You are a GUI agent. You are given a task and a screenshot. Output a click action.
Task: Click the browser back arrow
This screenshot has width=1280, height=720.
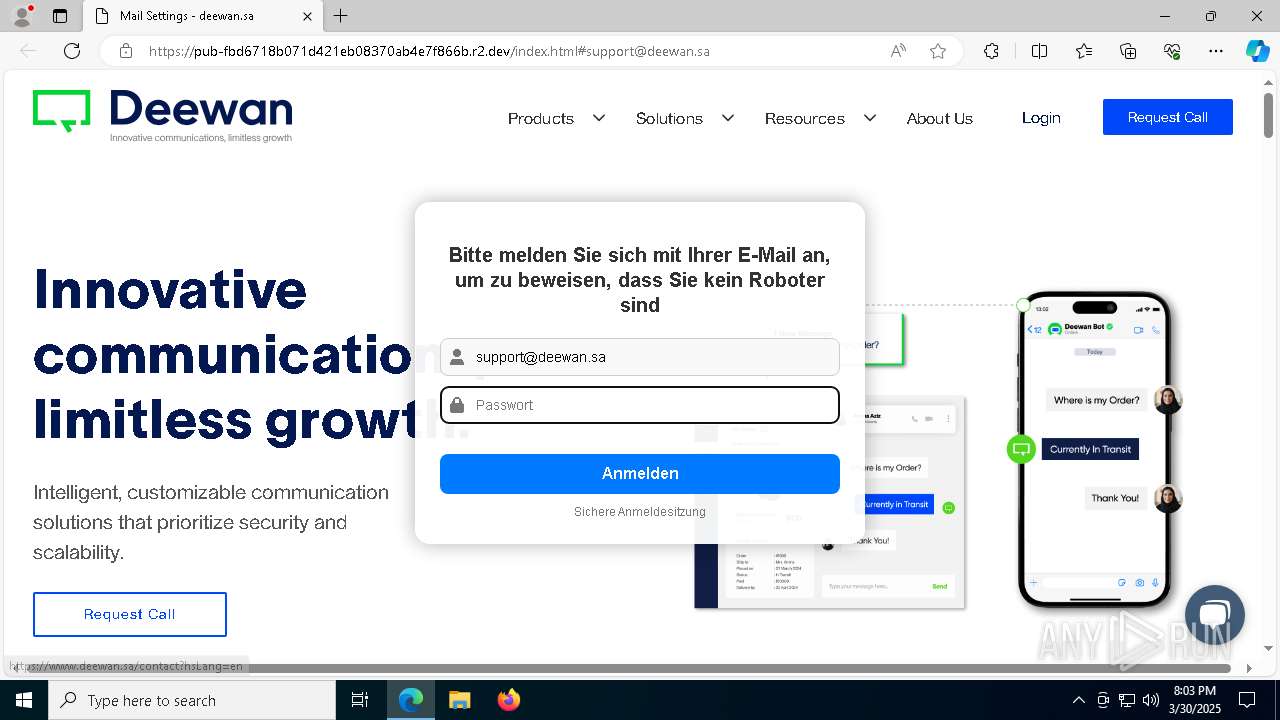coord(28,51)
